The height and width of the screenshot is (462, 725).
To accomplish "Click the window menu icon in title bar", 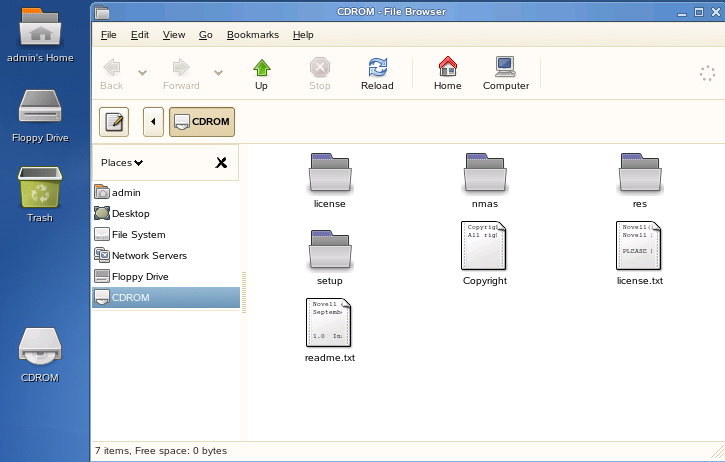I will click(102, 12).
